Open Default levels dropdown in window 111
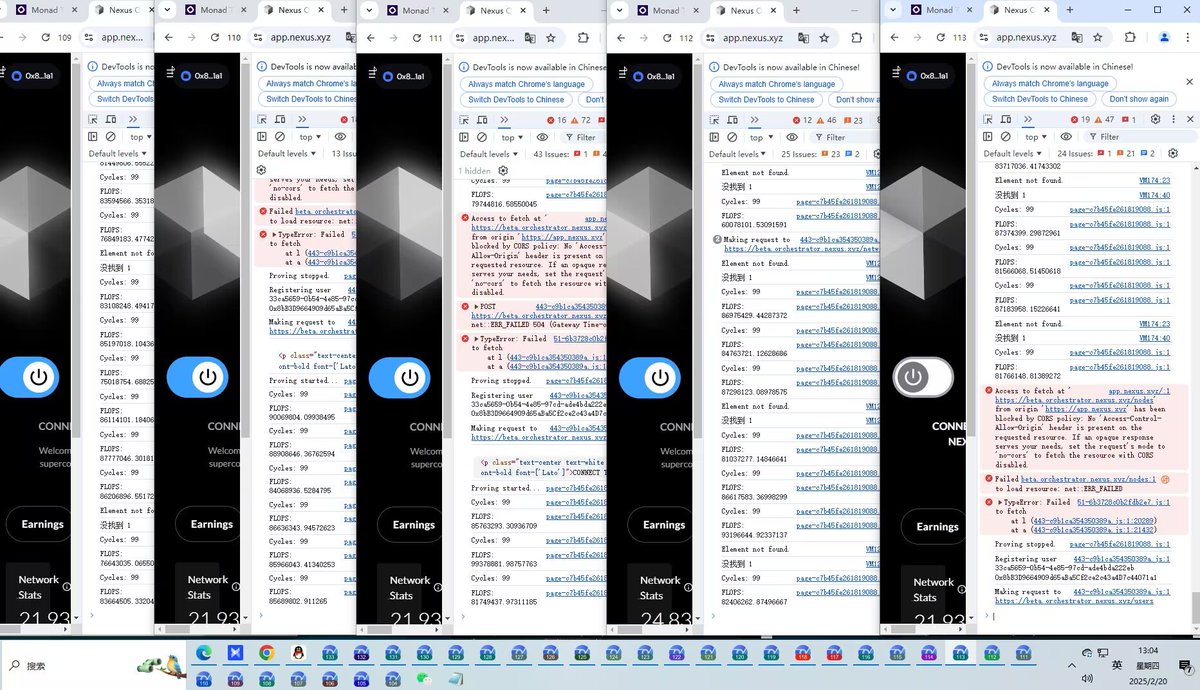 pyautogui.click(x=490, y=154)
